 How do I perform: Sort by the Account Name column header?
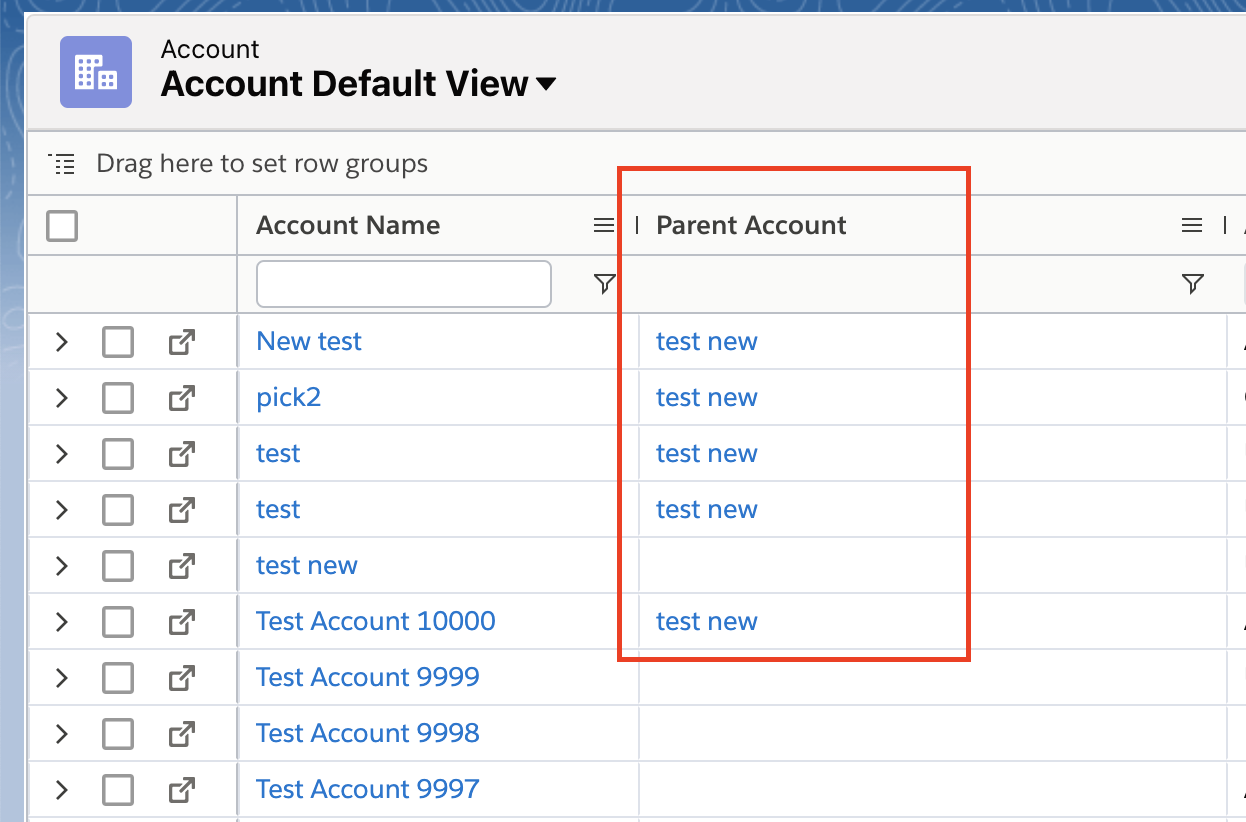coord(348,226)
